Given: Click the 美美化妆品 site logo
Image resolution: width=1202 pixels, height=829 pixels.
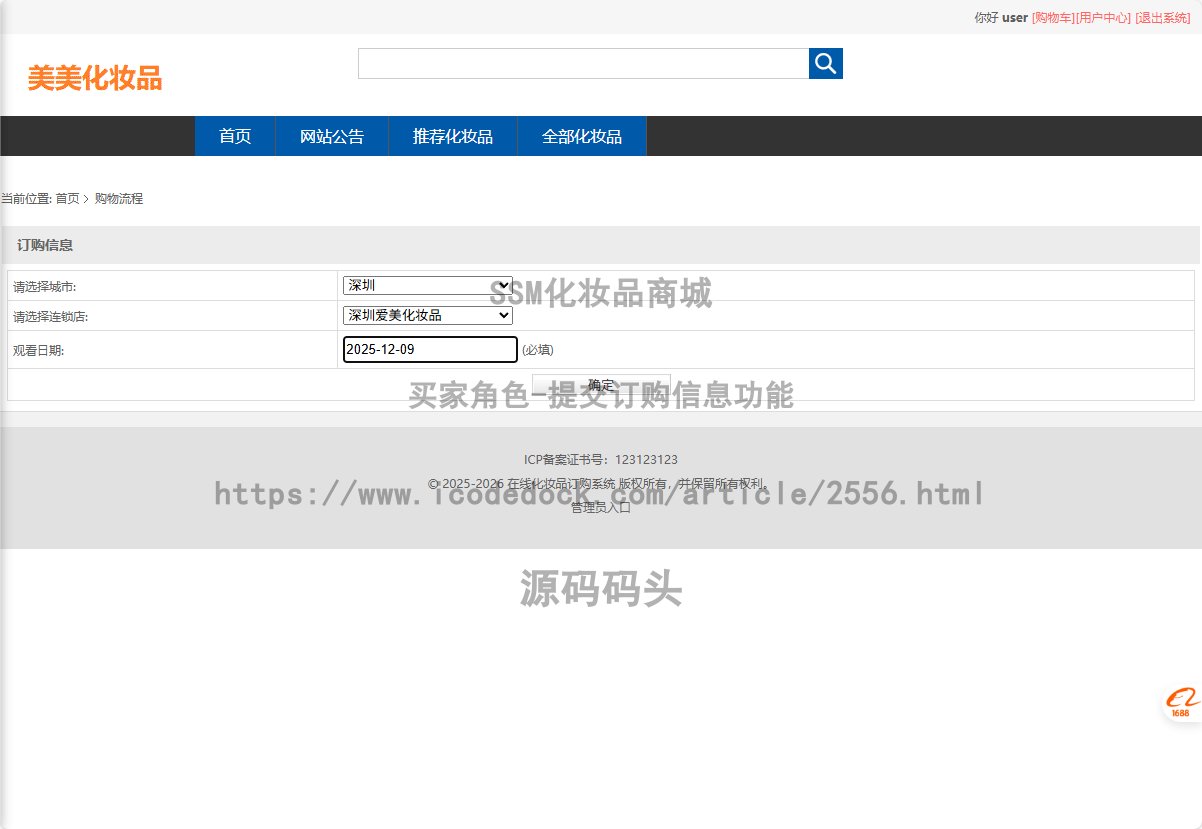Looking at the screenshot, I should tap(95, 78).
